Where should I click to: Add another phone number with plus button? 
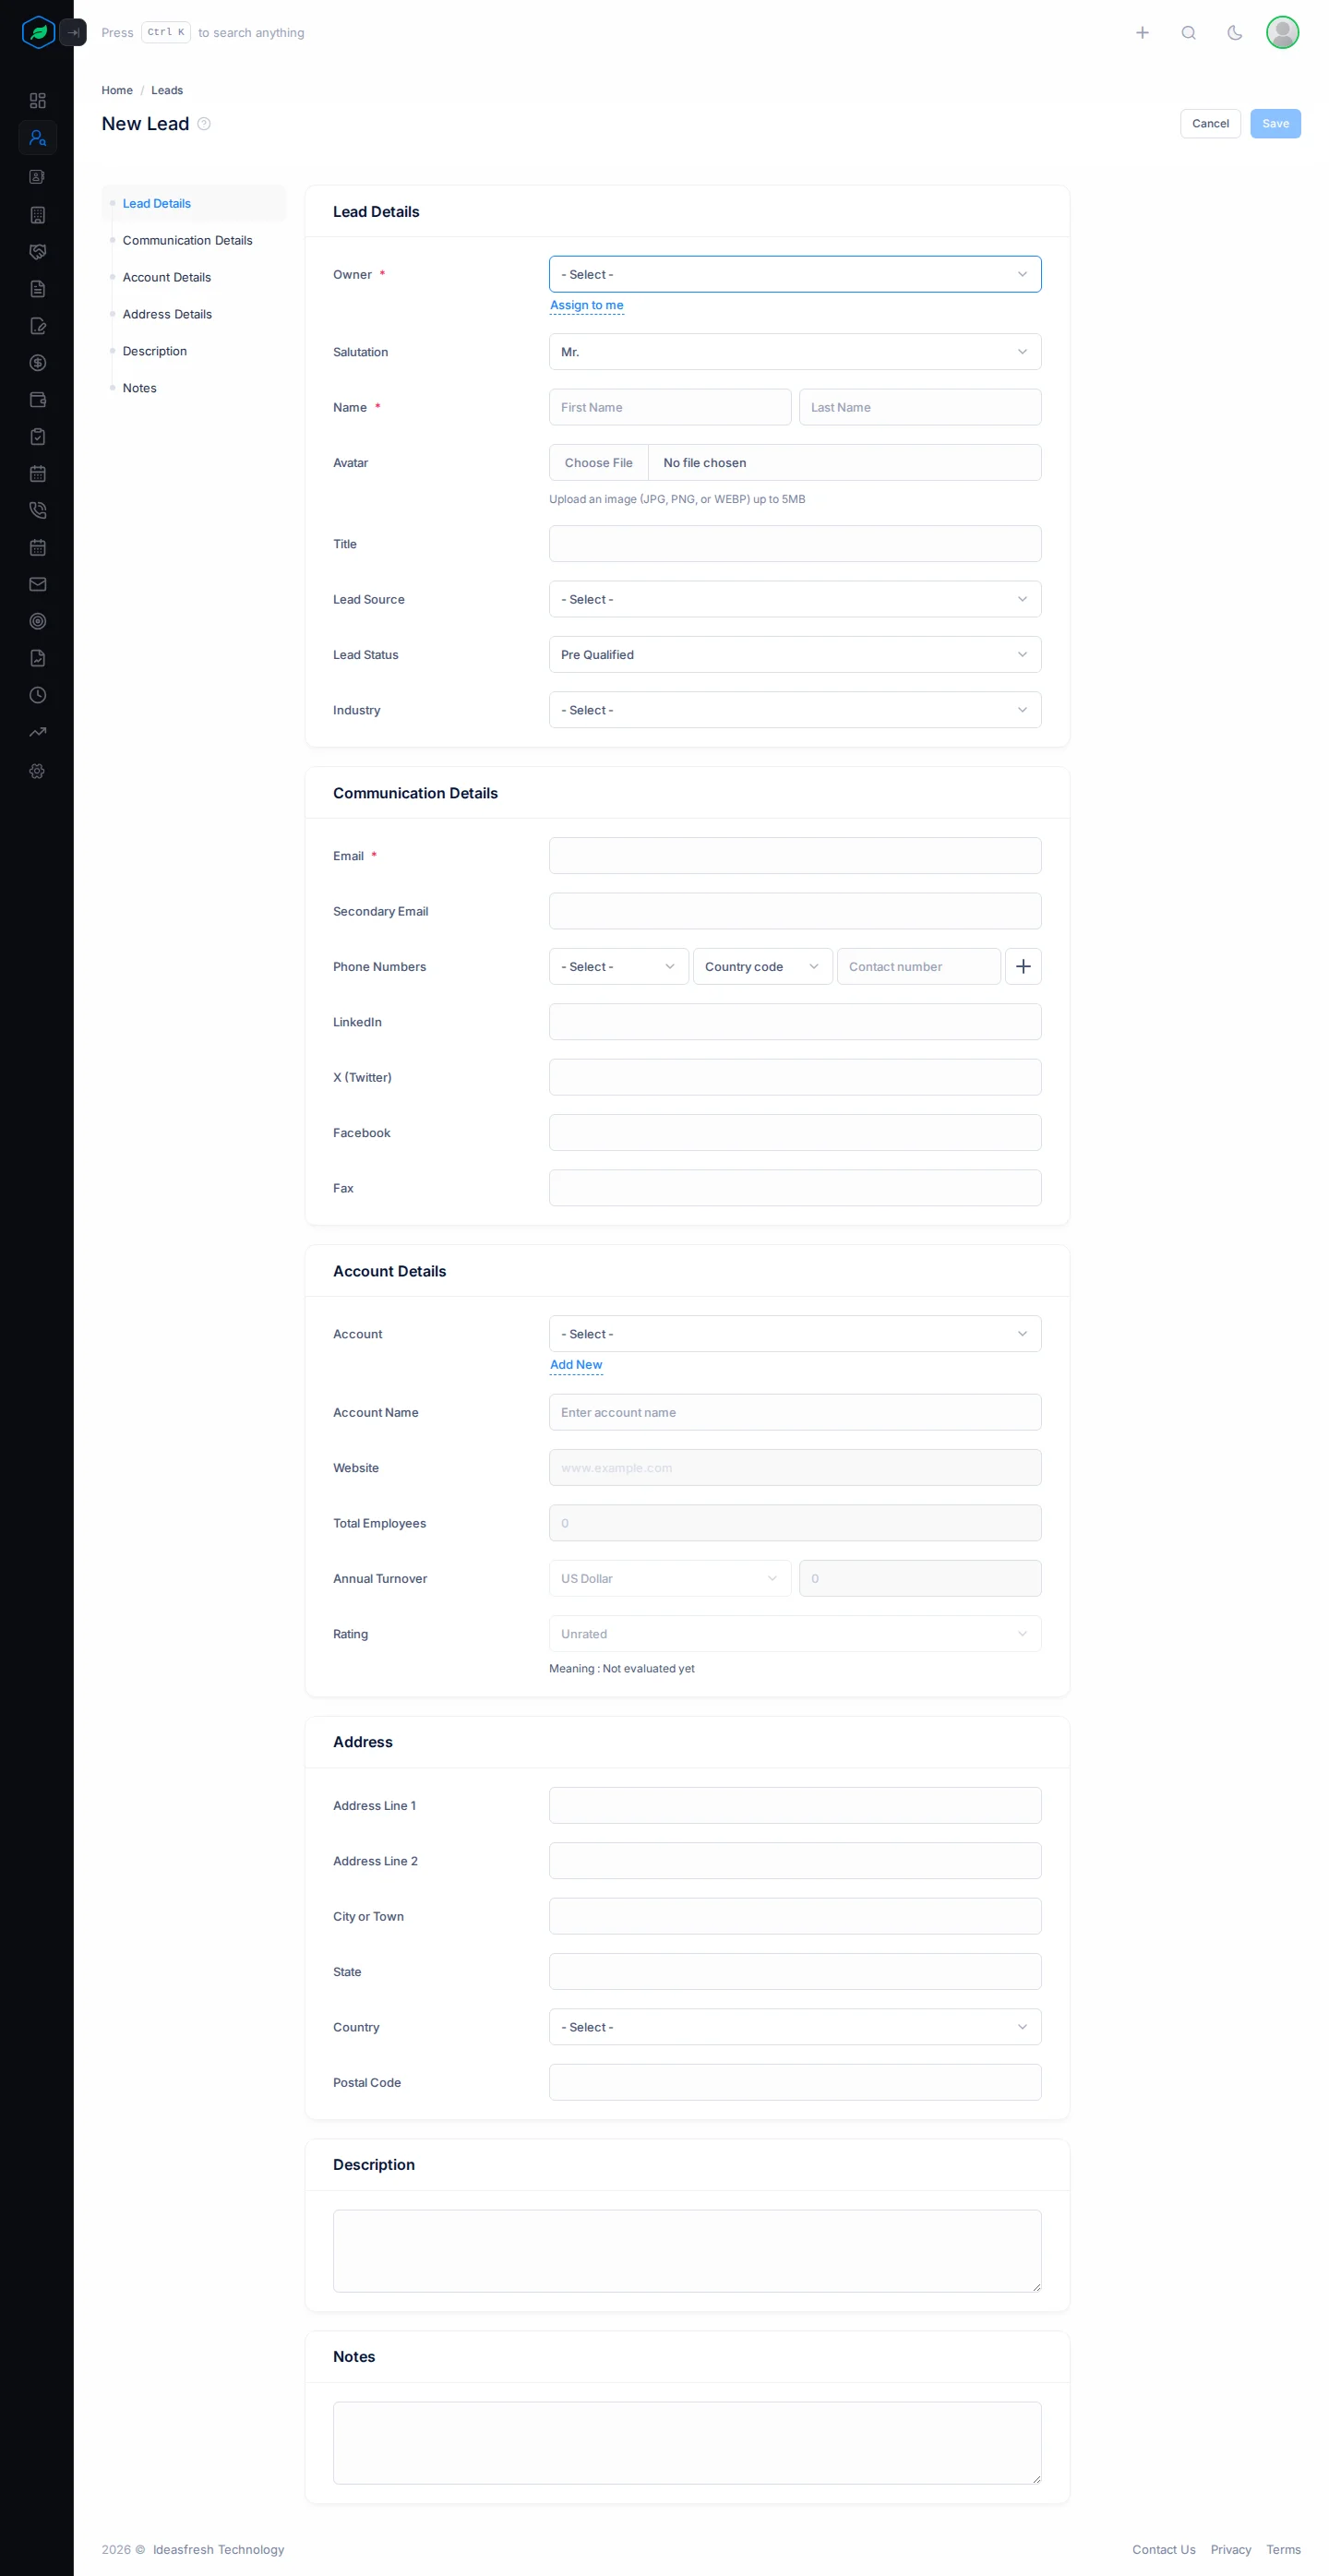coord(1023,967)
